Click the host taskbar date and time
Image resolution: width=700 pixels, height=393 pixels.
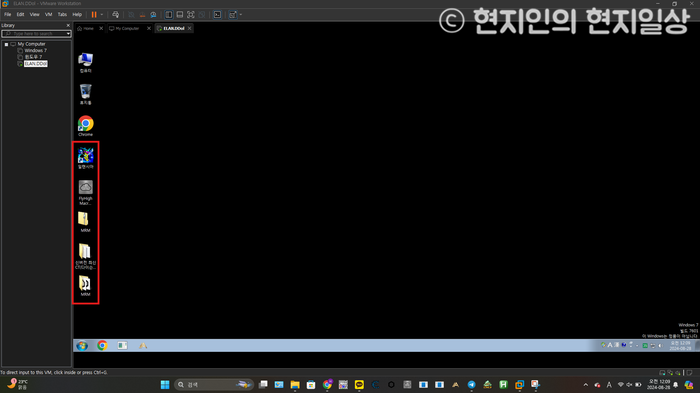[659, 385]
